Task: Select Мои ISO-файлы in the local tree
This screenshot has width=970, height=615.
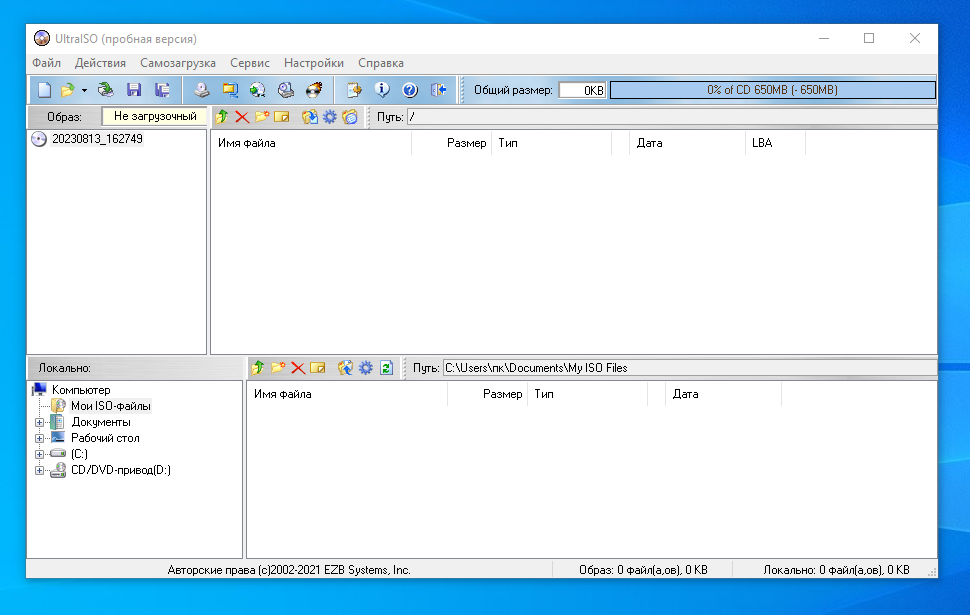Action: point(111,406)
